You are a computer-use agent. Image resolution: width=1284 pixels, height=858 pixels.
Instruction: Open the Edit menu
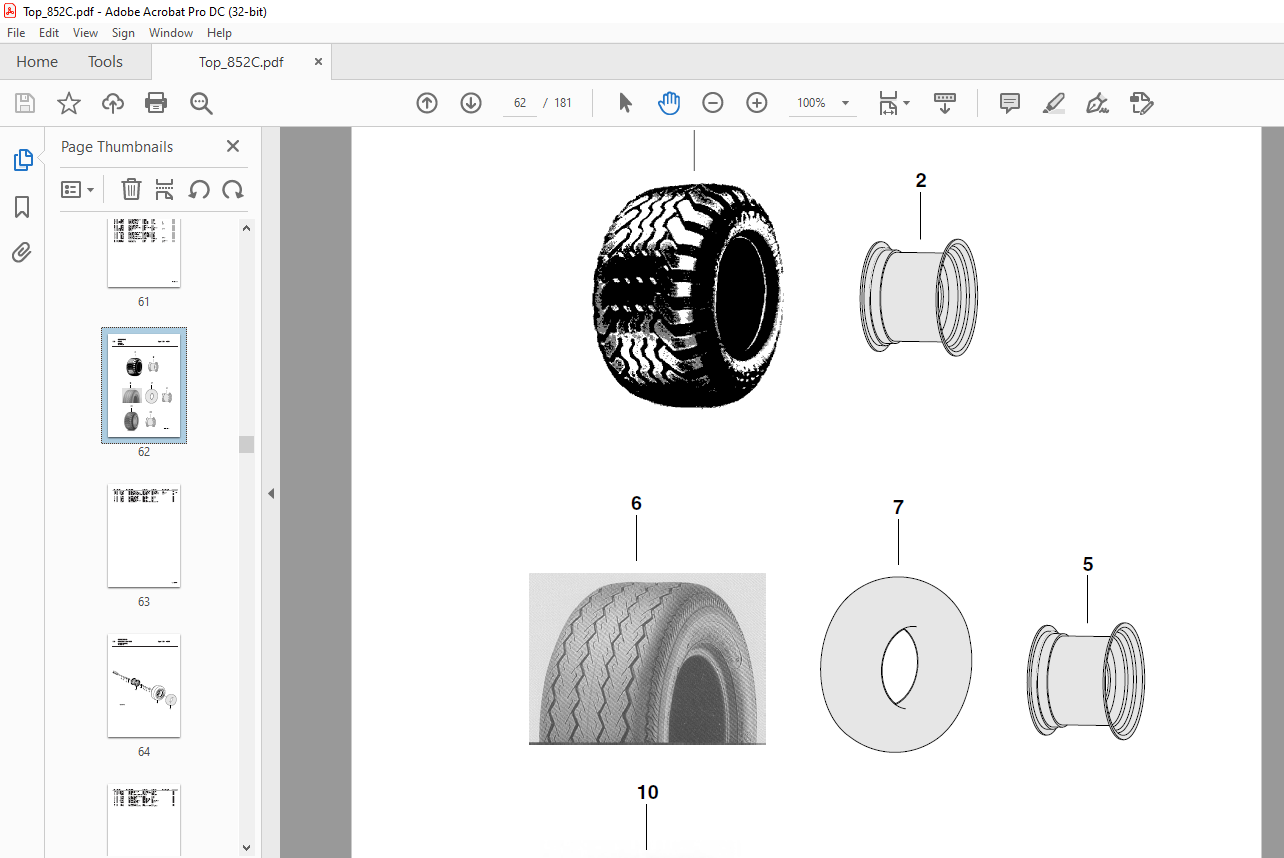coord(49,33)
